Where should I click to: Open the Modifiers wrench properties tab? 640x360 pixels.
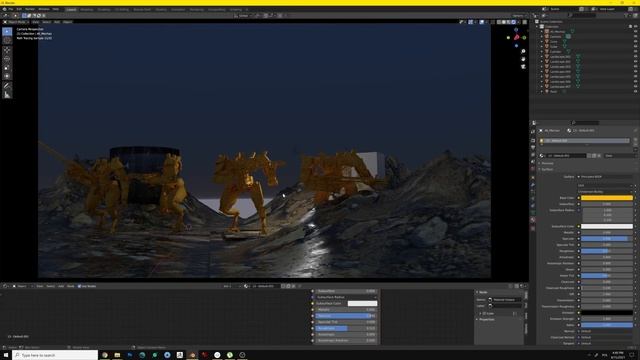point(533,185)
